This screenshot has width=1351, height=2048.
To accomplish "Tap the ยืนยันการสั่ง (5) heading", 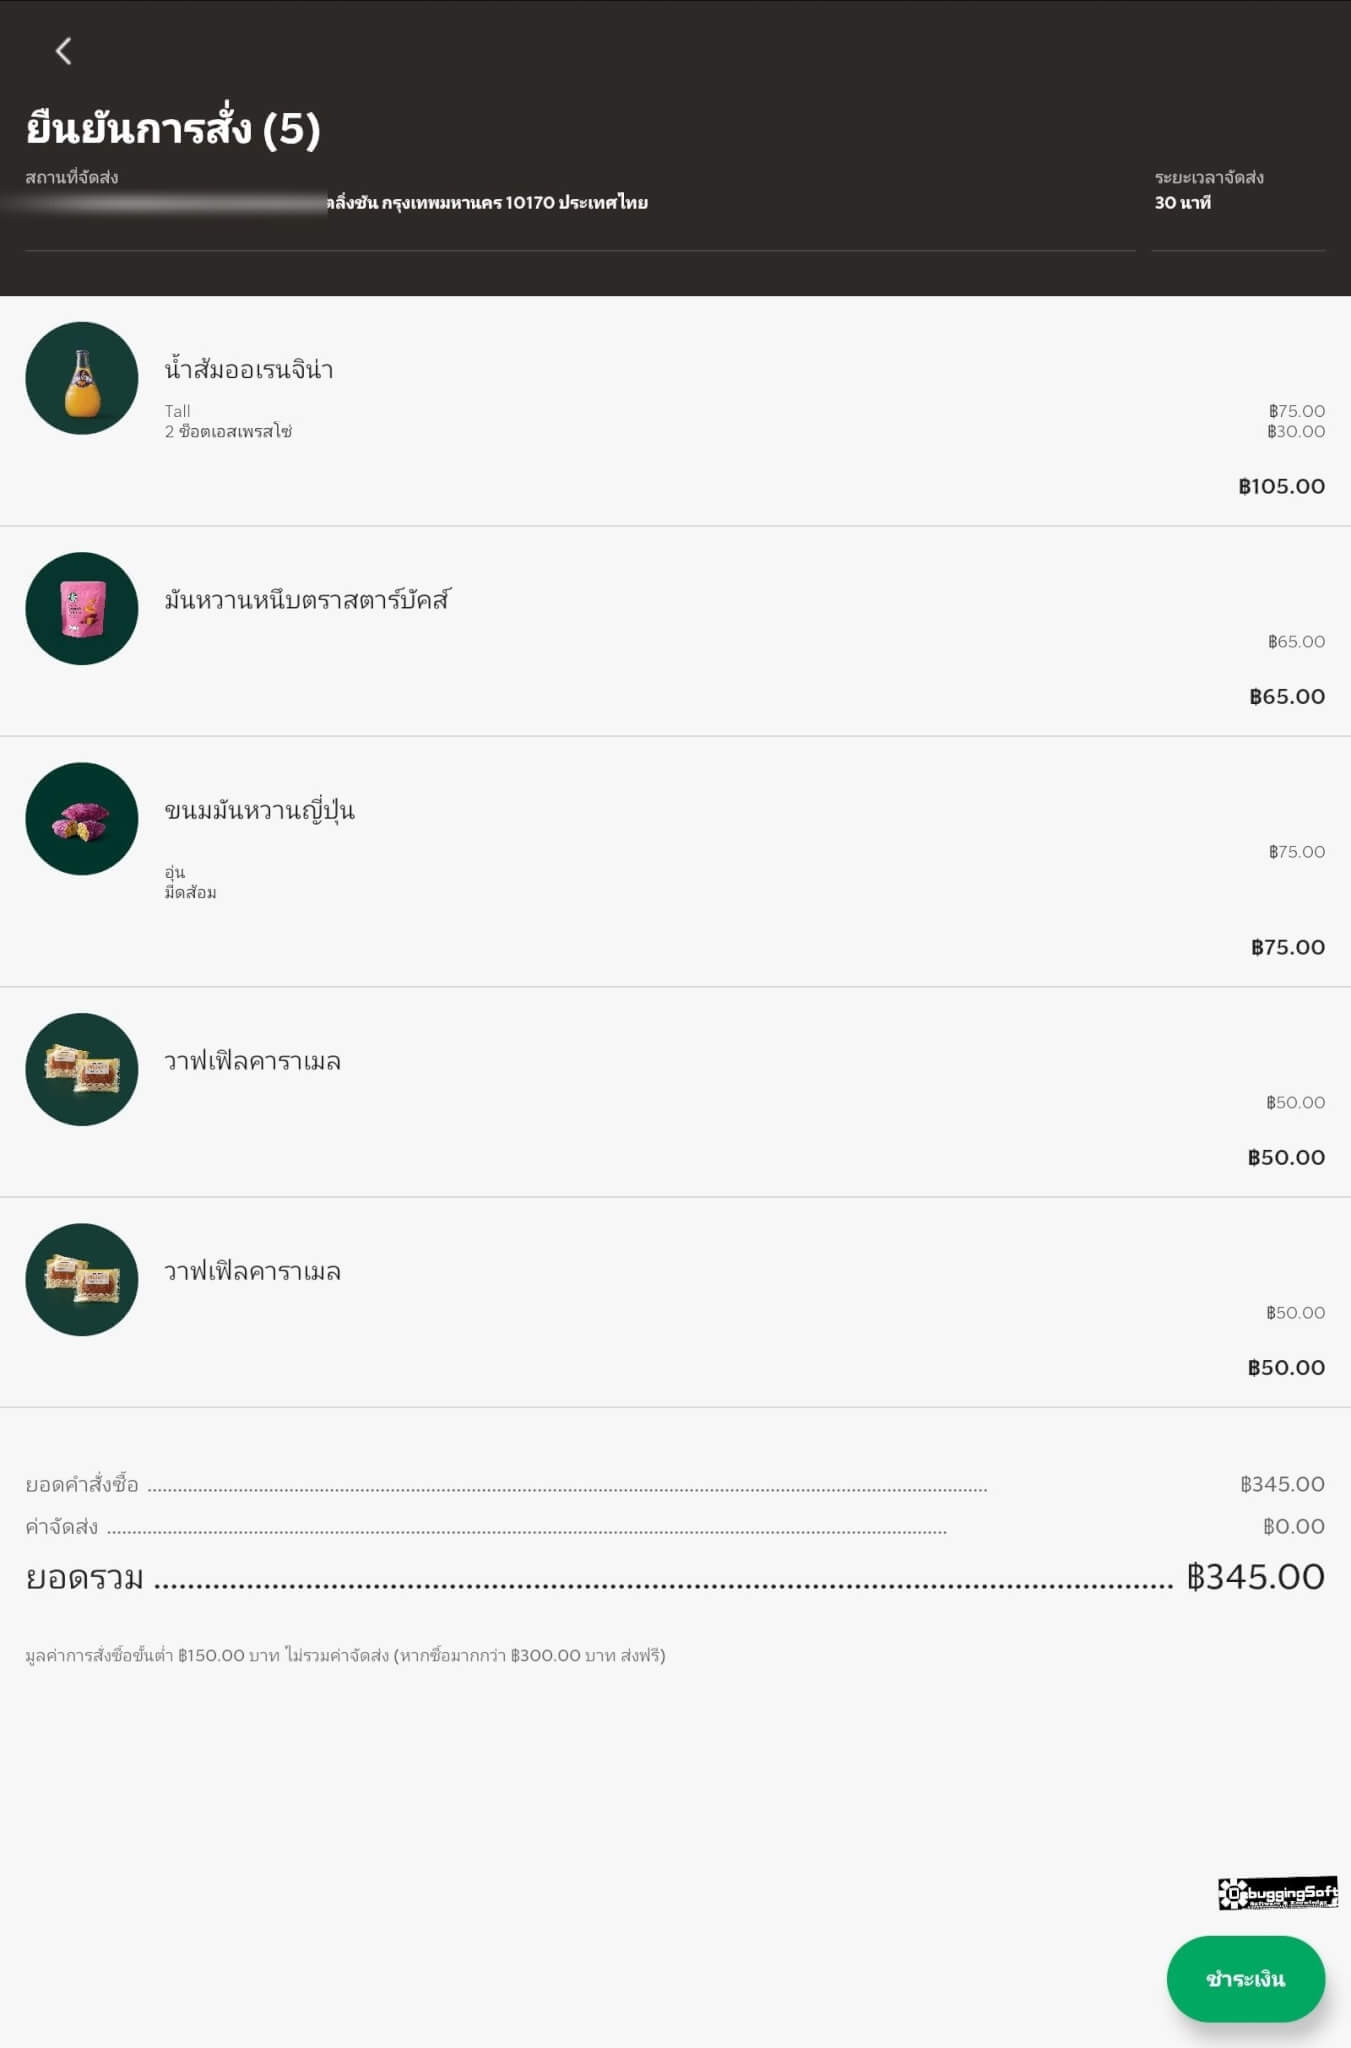I will pyautogui.click(x=173, y=128).
